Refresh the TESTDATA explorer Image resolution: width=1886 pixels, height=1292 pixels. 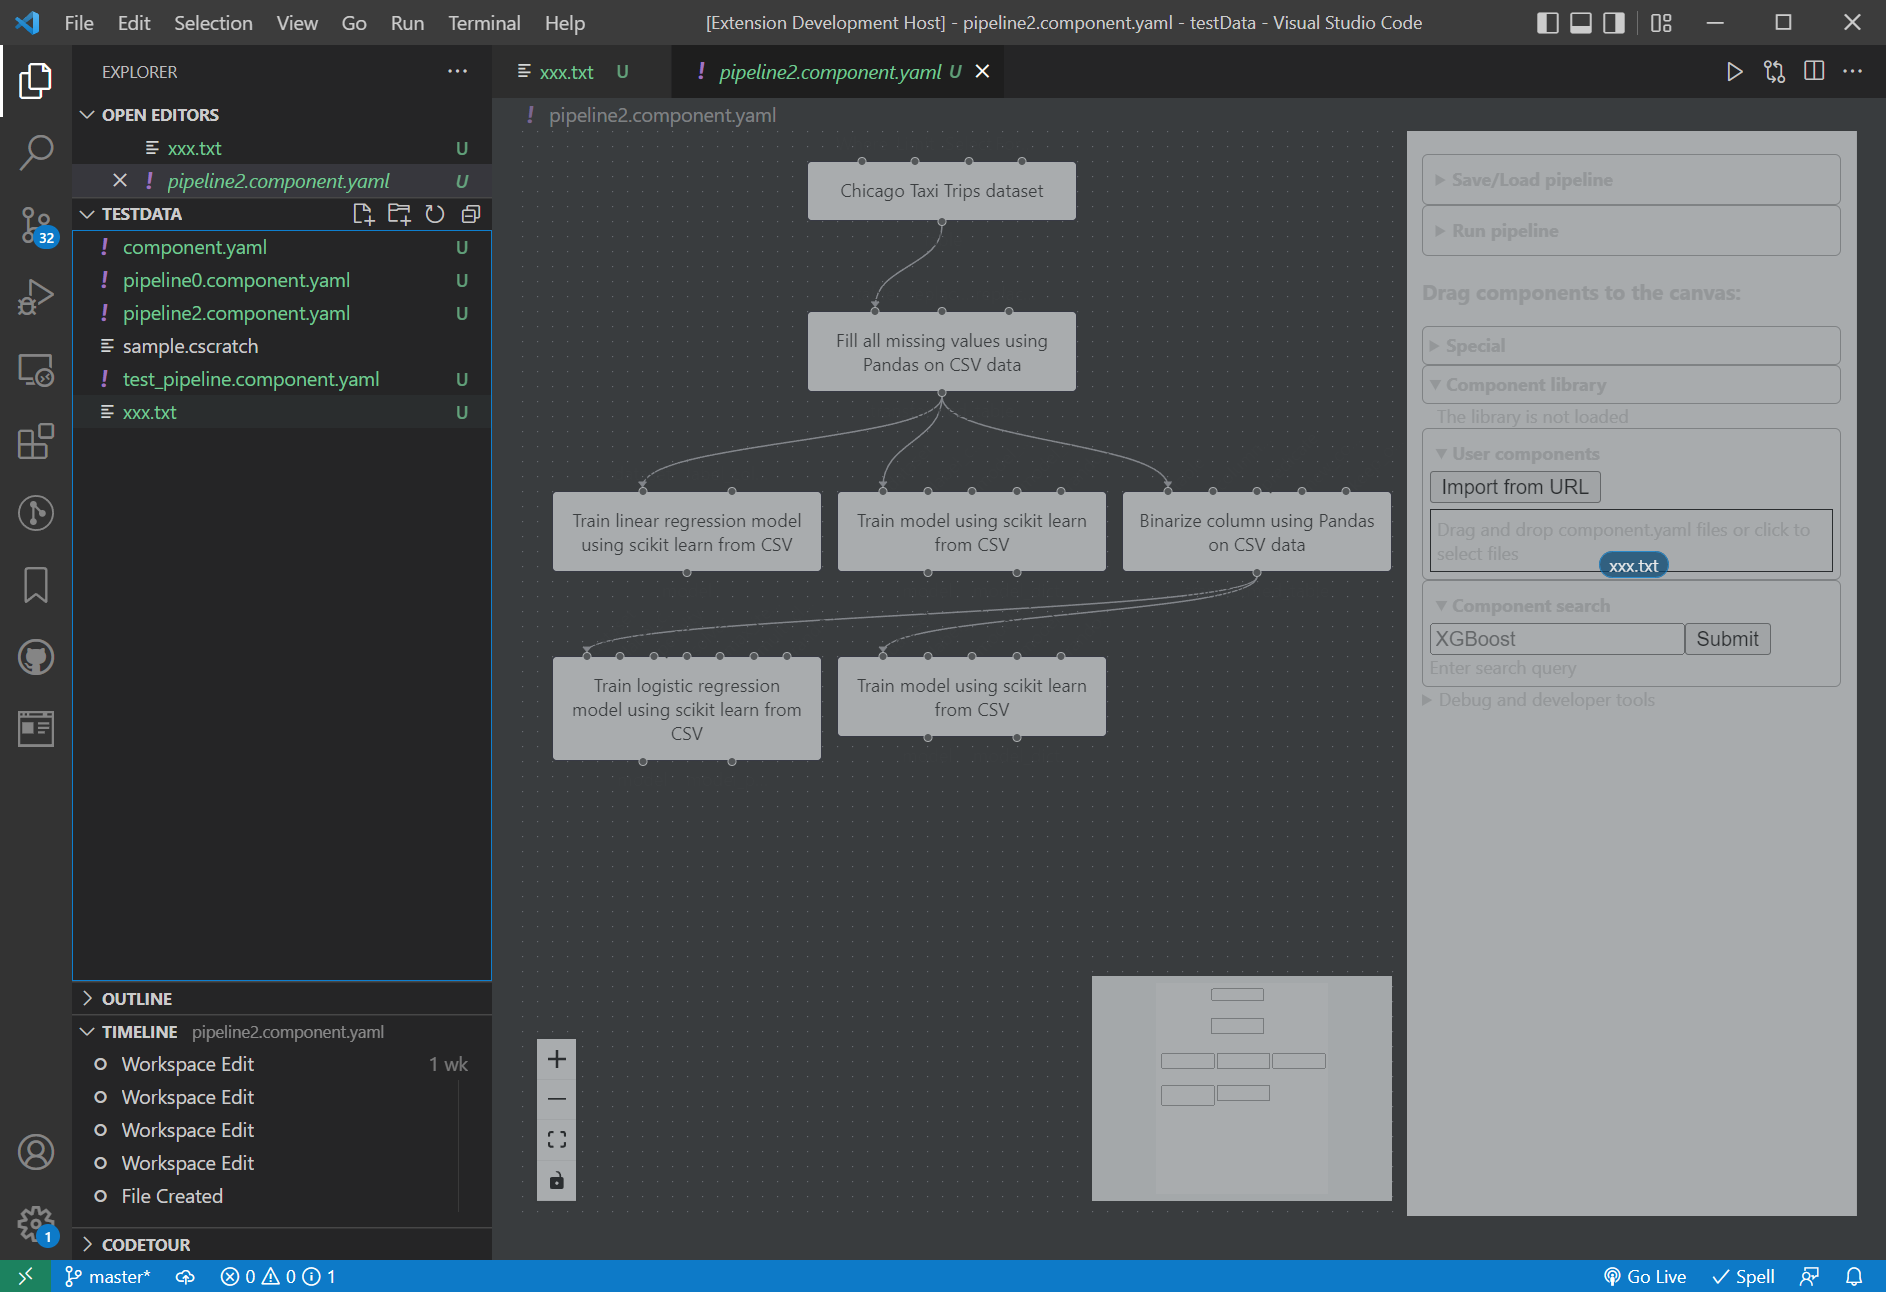pos(434,214)
